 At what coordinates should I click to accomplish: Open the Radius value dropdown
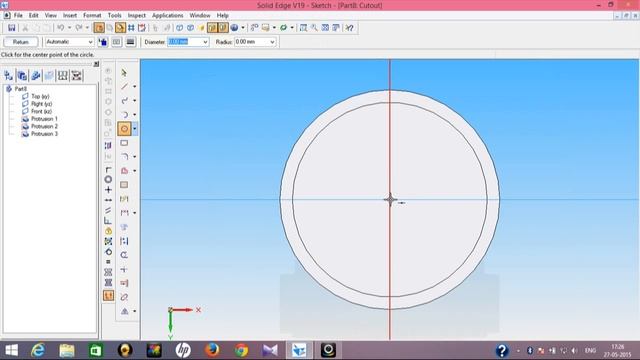click(272, 42)
